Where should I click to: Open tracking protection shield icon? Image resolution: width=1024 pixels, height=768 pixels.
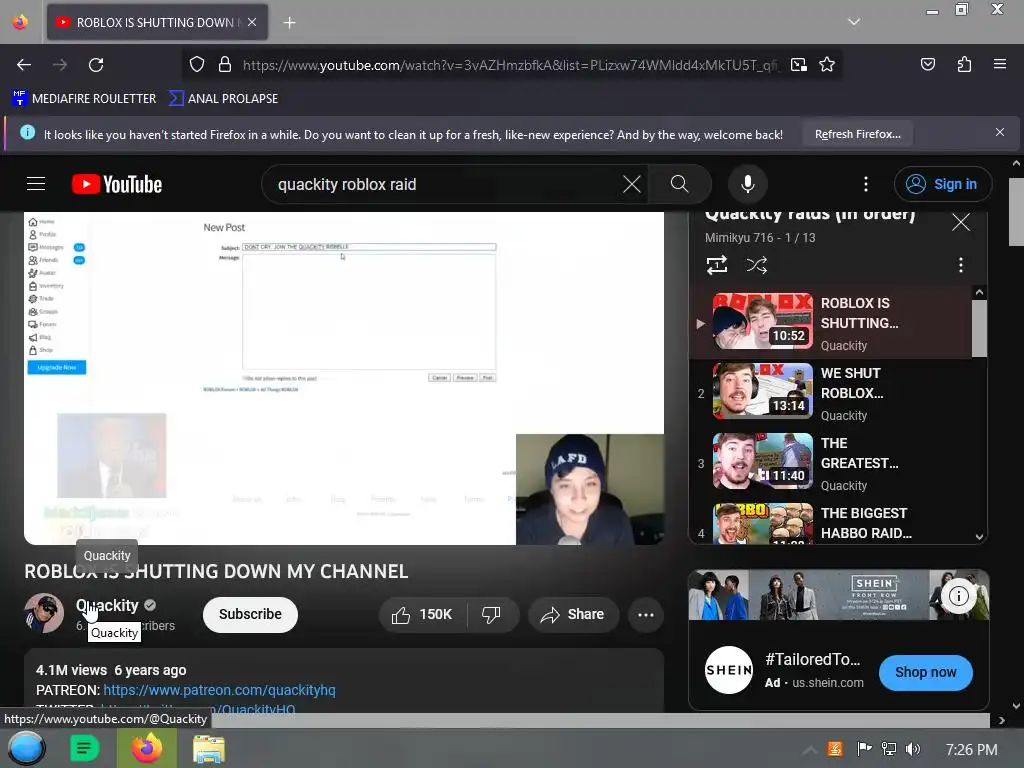tap(197, 65)
